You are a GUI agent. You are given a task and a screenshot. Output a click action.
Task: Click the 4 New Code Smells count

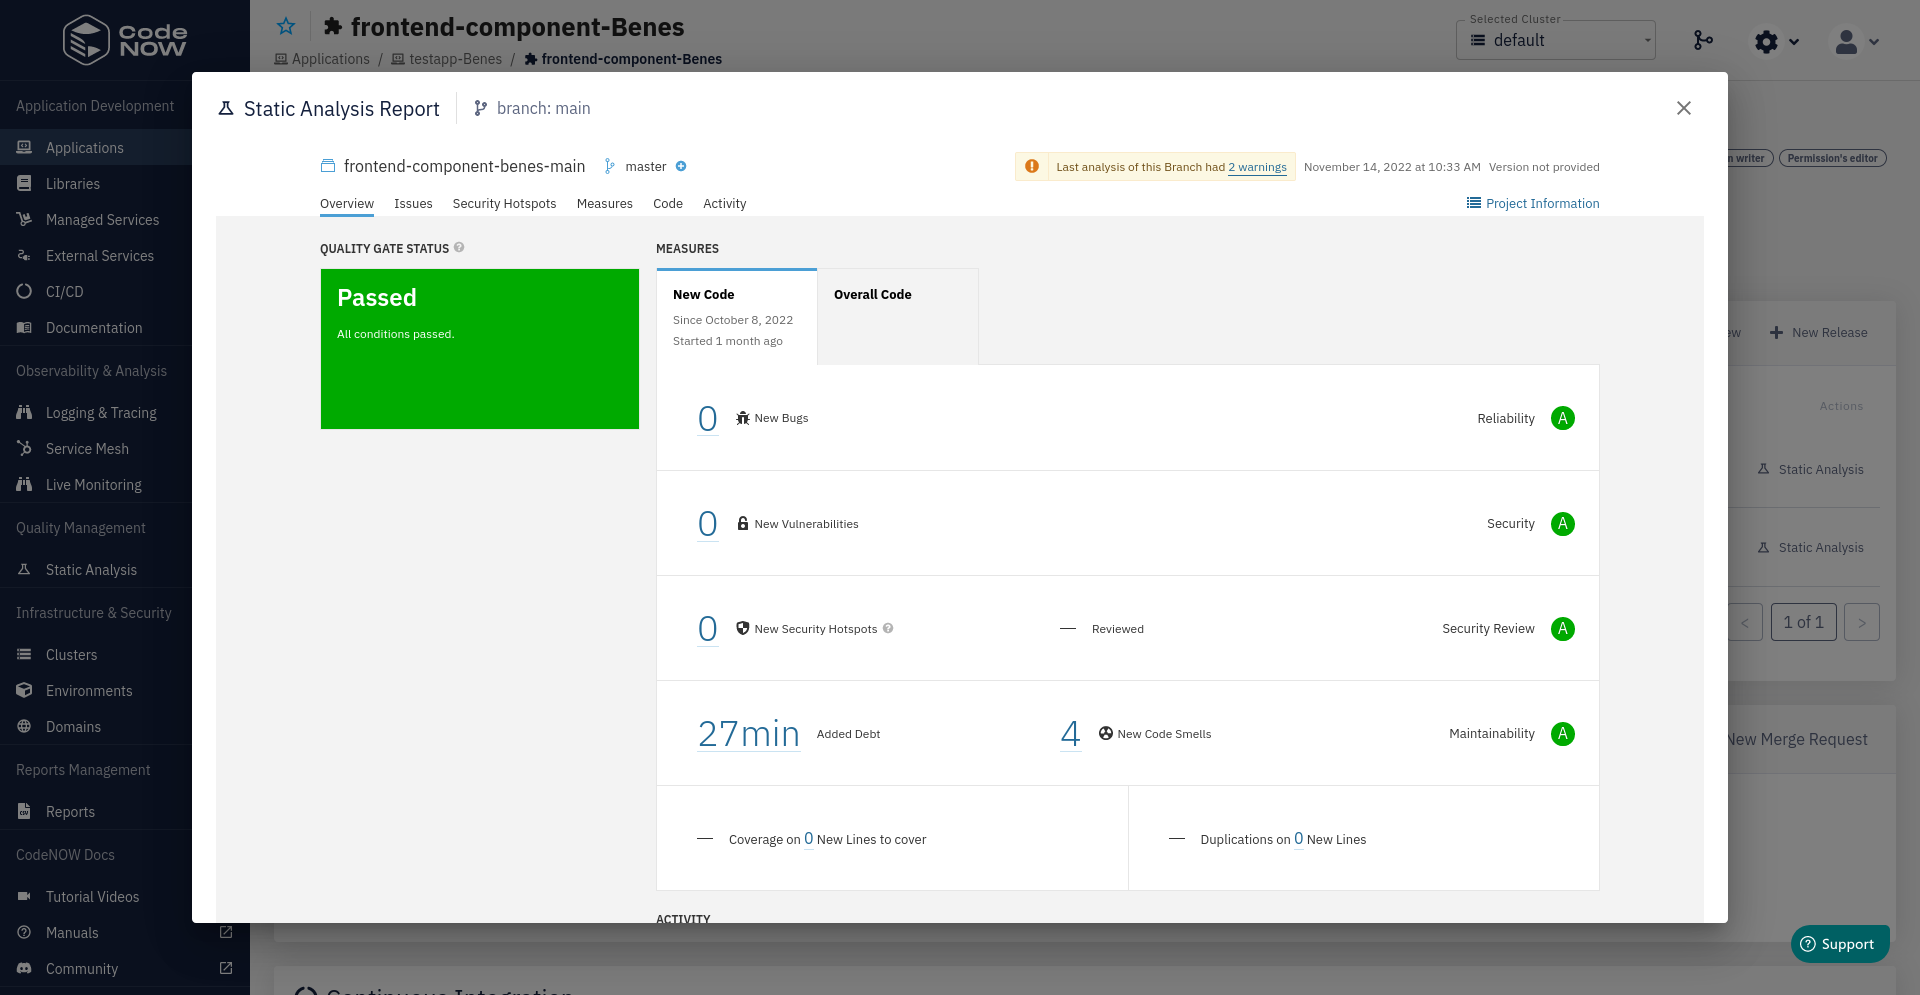(x=1071, y=733)
